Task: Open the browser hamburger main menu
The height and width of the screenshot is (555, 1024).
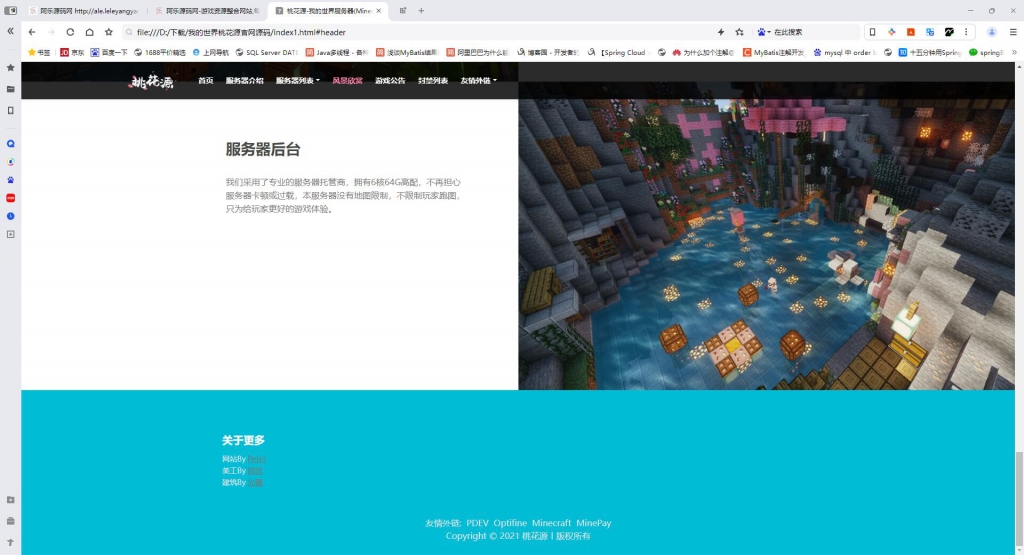Action: pyautogui.click(x=1013, y=32)
